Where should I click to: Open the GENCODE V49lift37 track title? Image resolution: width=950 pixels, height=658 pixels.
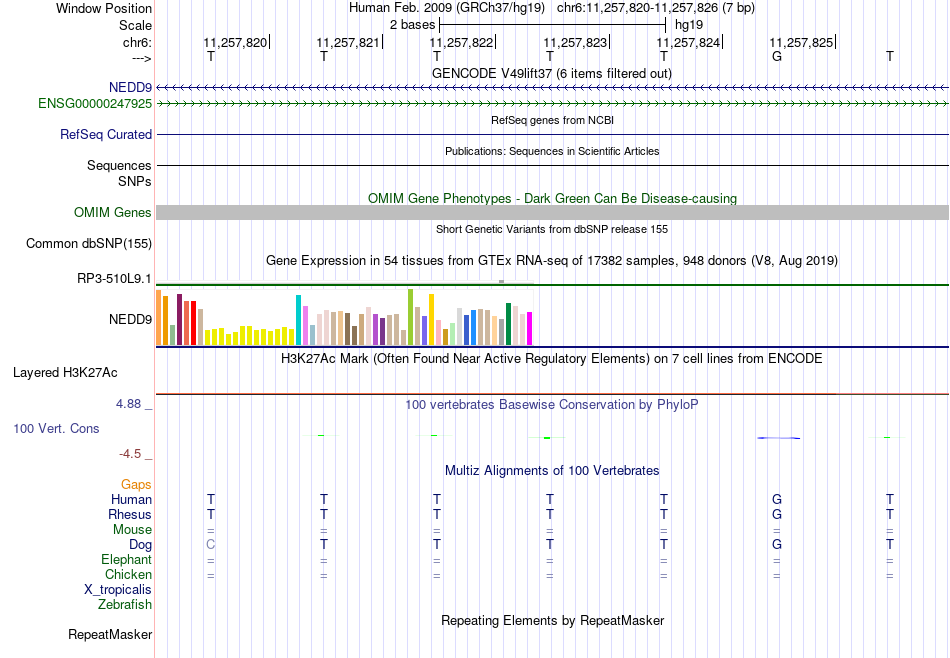coord(552,73)
